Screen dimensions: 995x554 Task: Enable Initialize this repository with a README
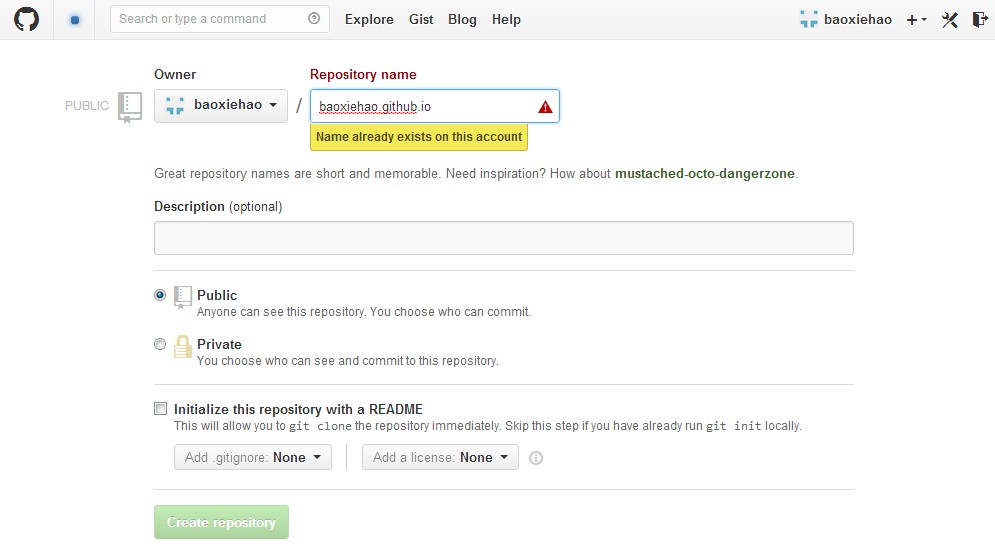point(160,409)
